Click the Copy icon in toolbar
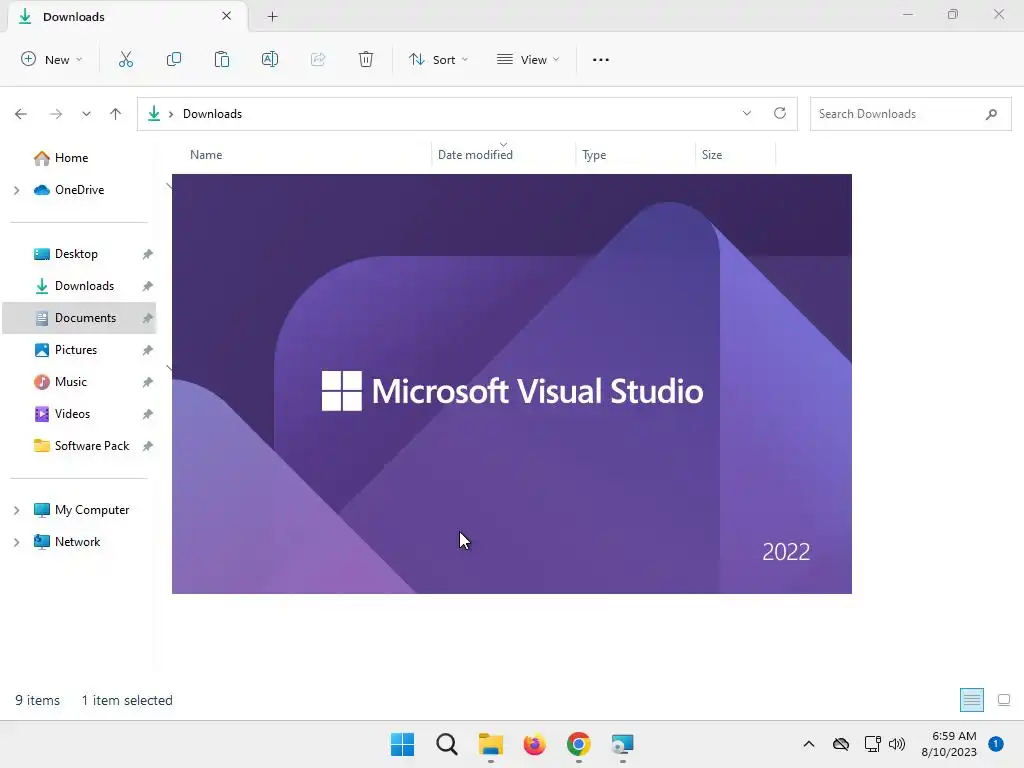This screenshot has width=1024, height=768. (x=174, y=59)
